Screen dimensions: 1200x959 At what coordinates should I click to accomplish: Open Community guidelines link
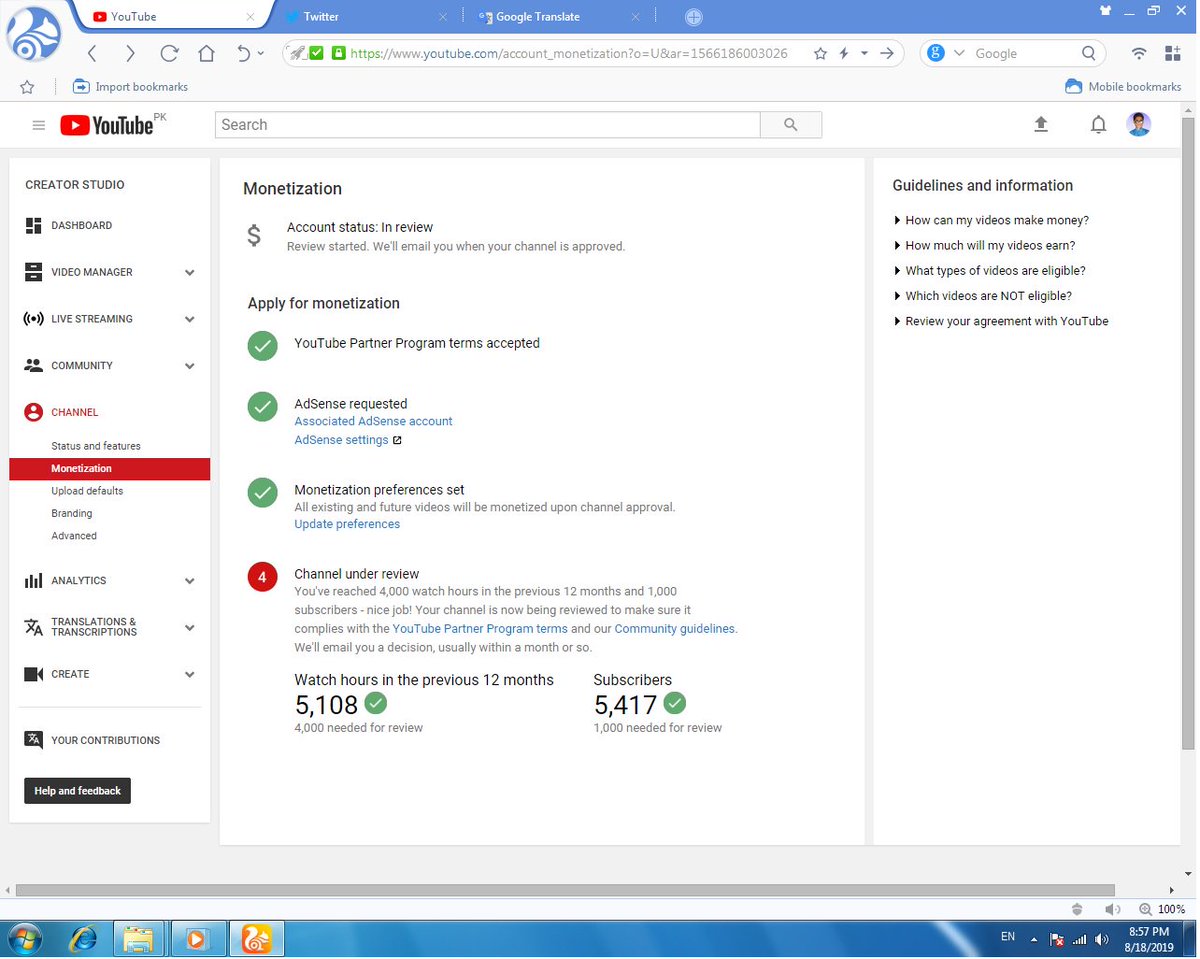click(x=675, y=629)
